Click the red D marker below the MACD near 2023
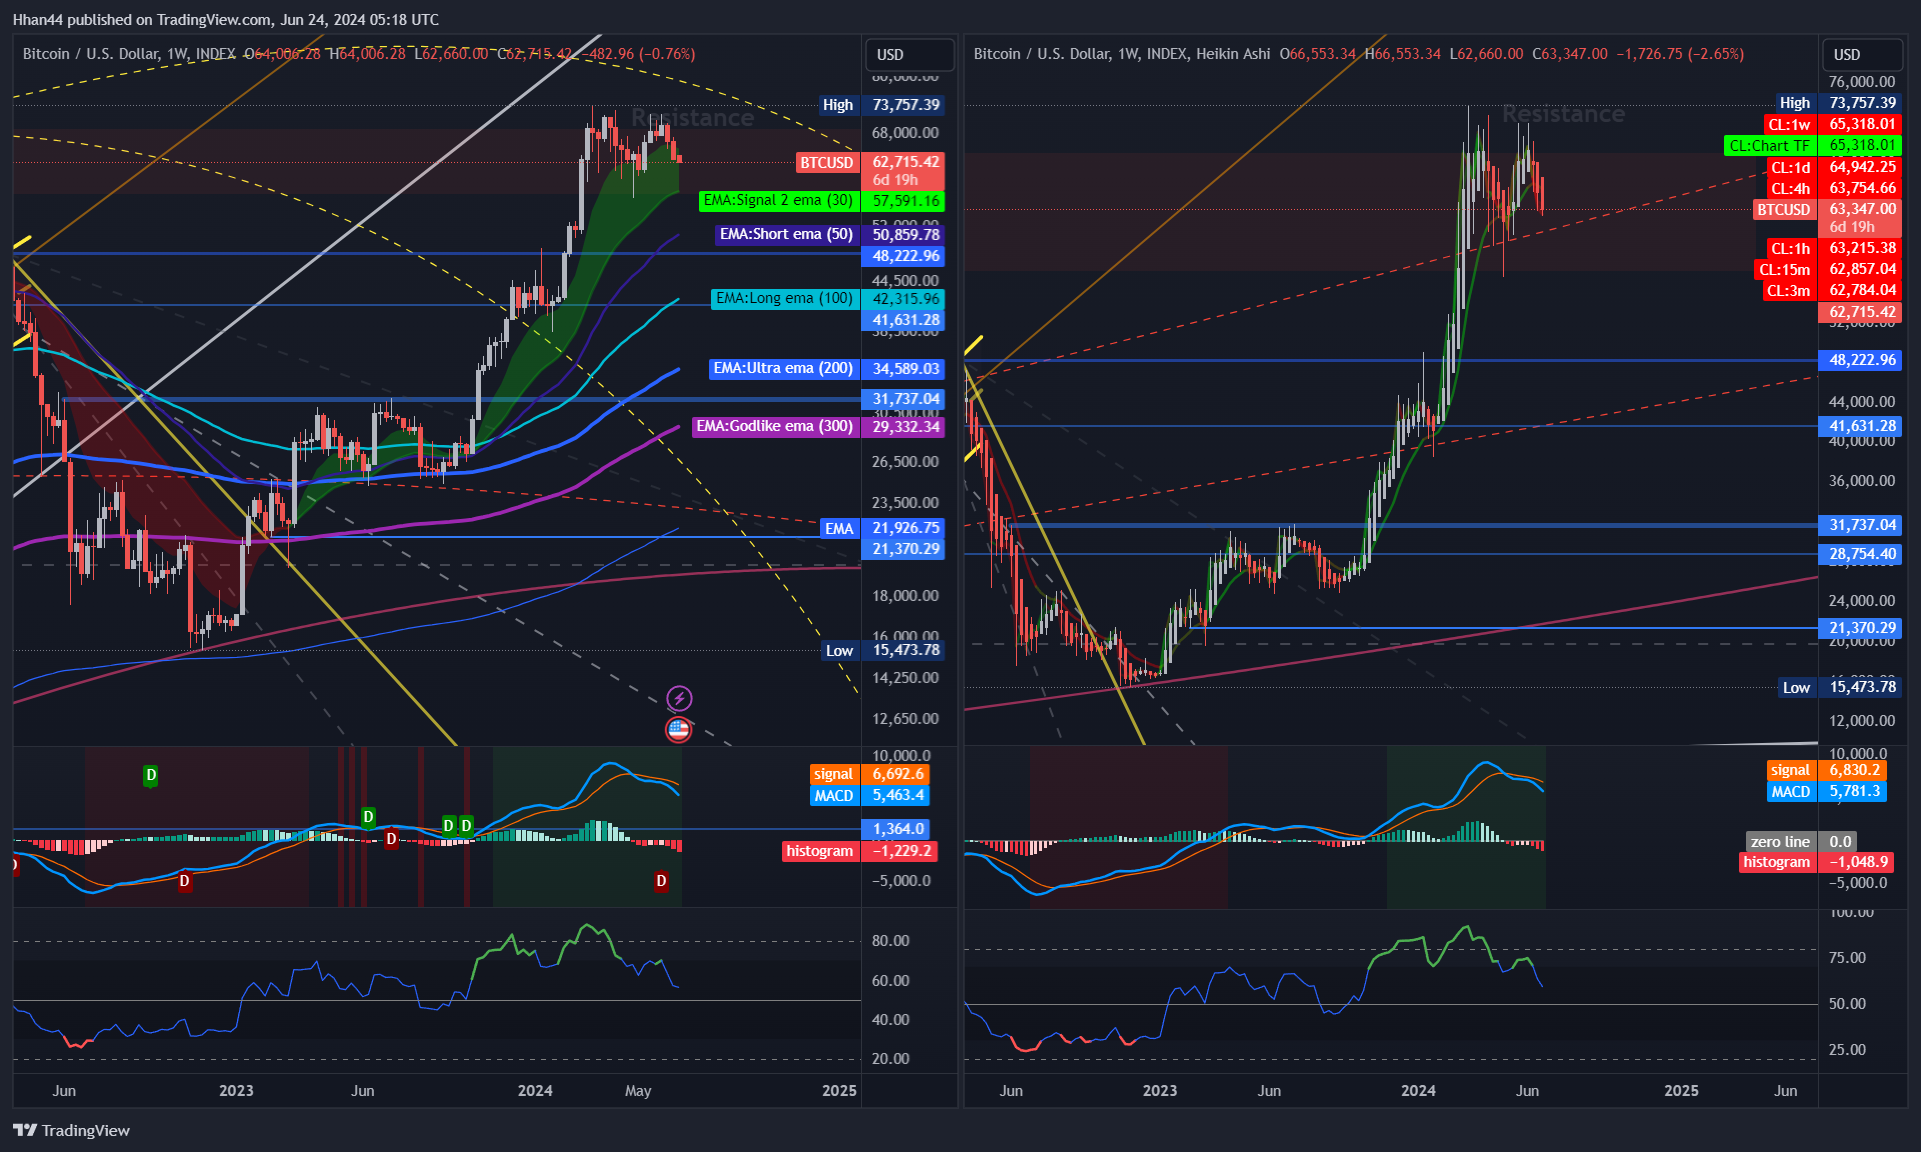 [x=184, y=881]
